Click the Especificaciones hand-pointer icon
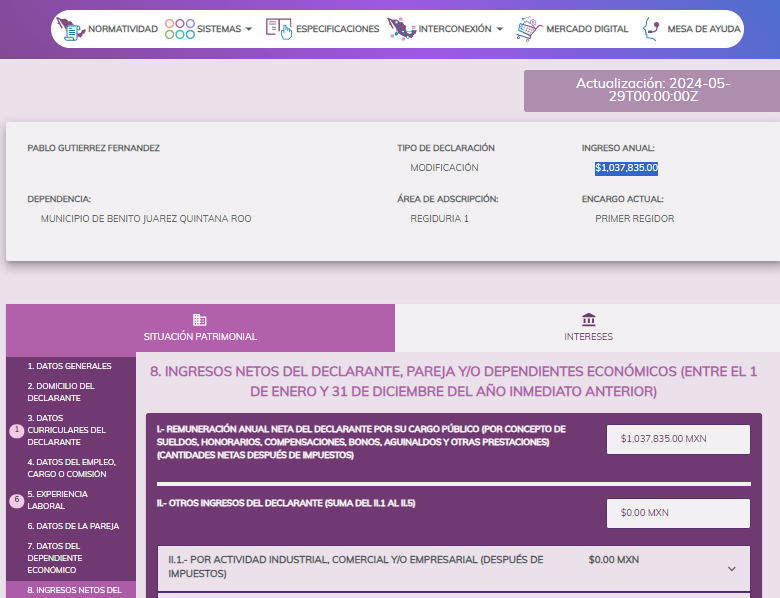The image size is (780, 598). click(279, 29)
